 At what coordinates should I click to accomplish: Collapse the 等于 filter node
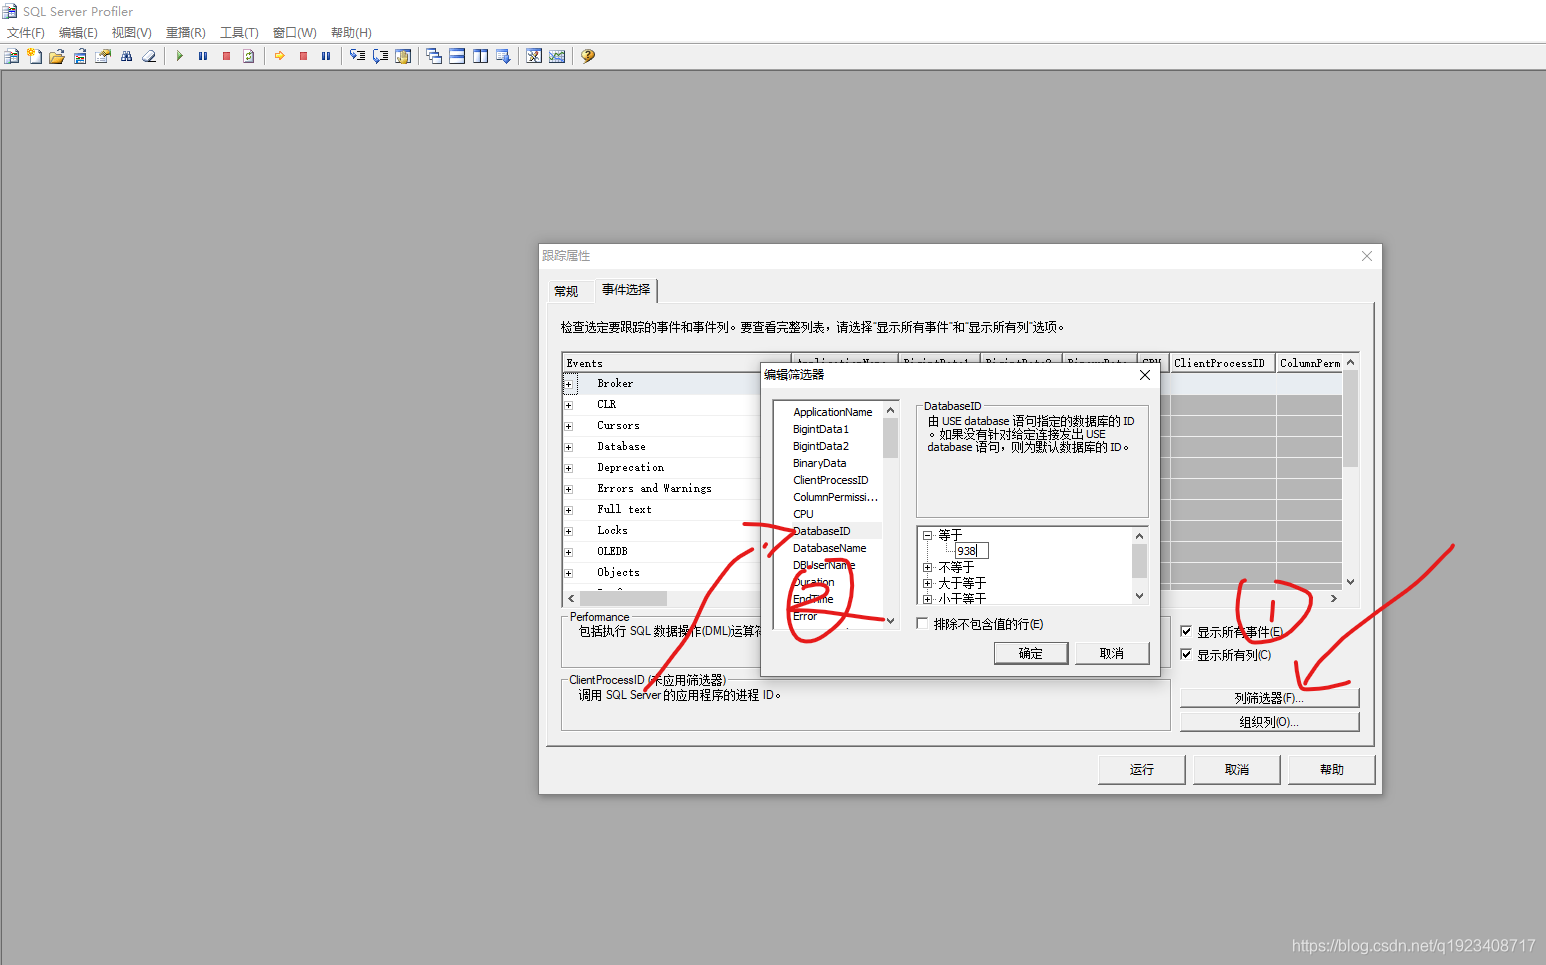[927, 535]
